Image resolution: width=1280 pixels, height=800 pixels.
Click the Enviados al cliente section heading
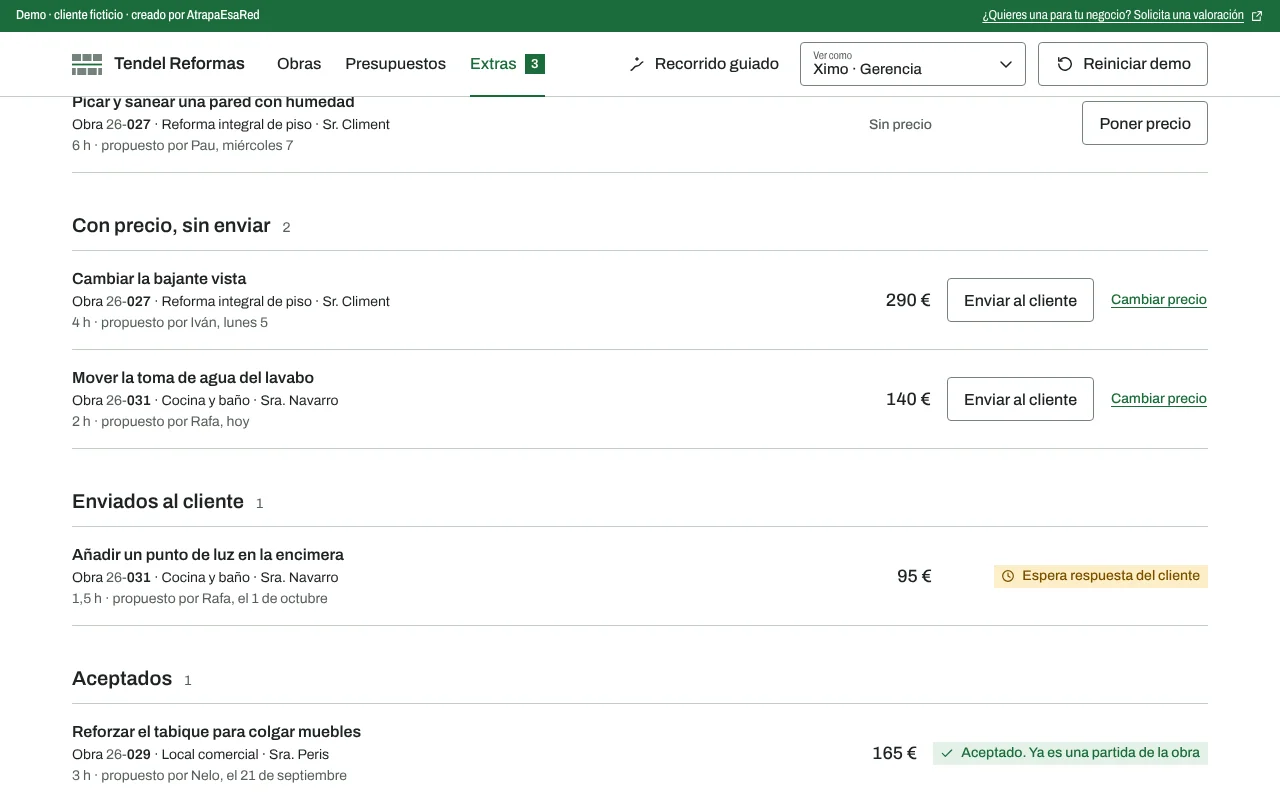158,502
